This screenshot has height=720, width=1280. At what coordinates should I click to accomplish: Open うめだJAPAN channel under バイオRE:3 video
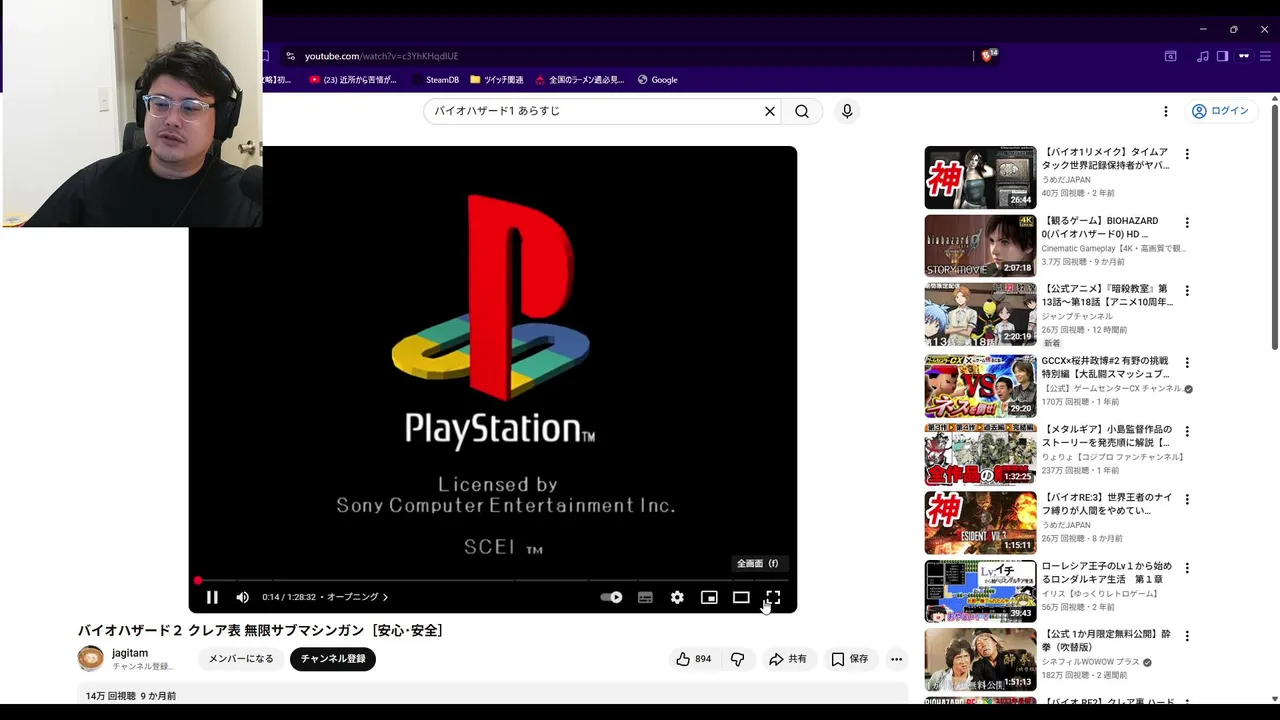click(x=1066, y=525)
